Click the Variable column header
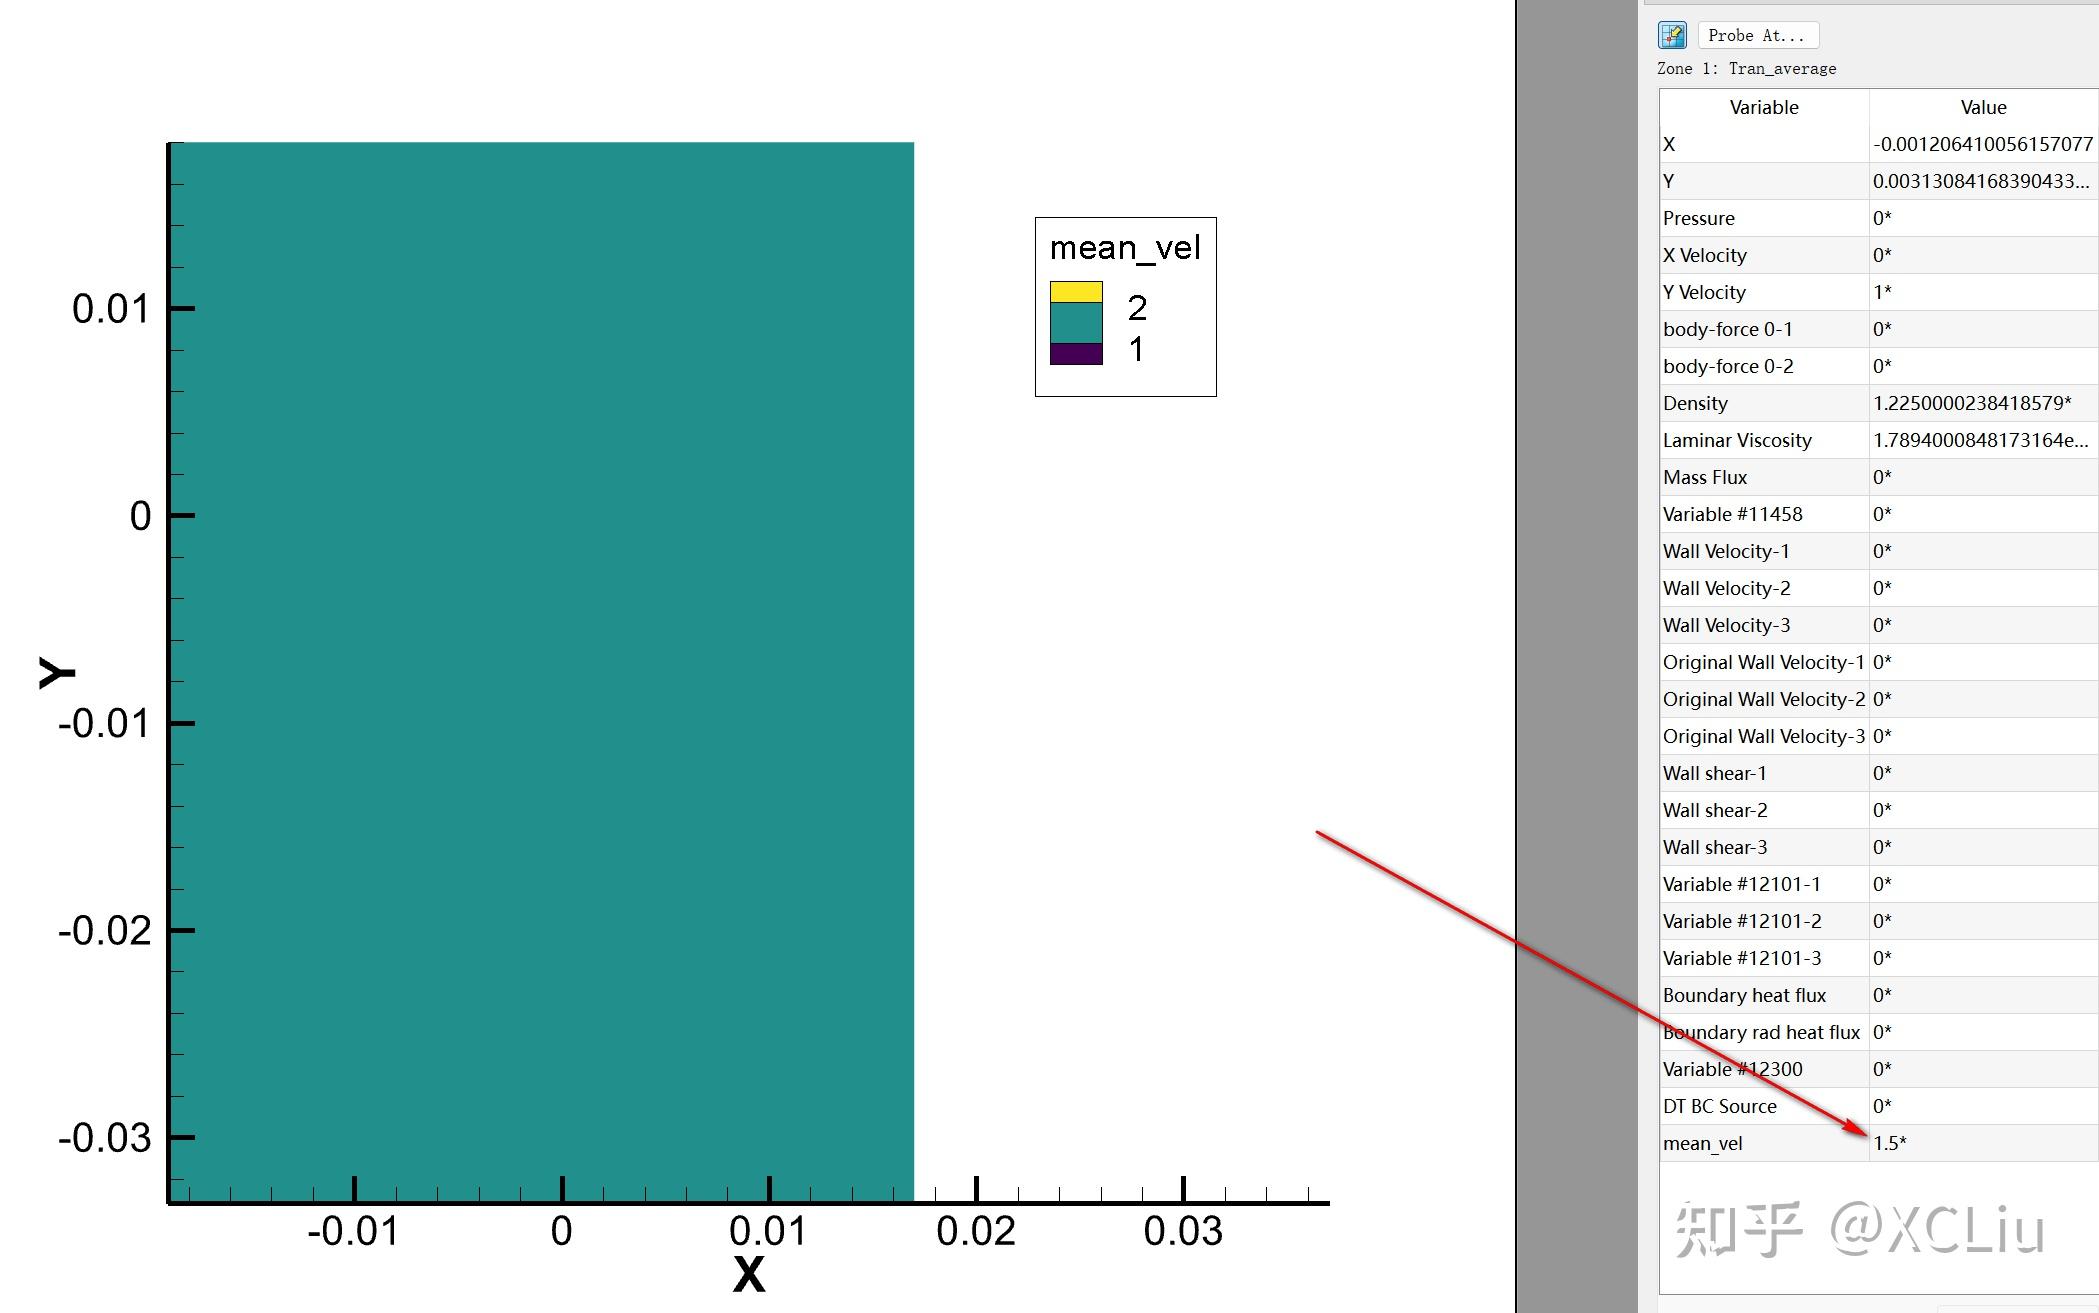2099x1313 pixels. click(1763, 107)
